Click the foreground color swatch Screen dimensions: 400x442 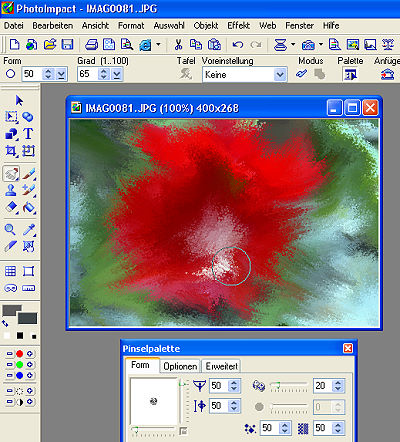pos(11,310)
